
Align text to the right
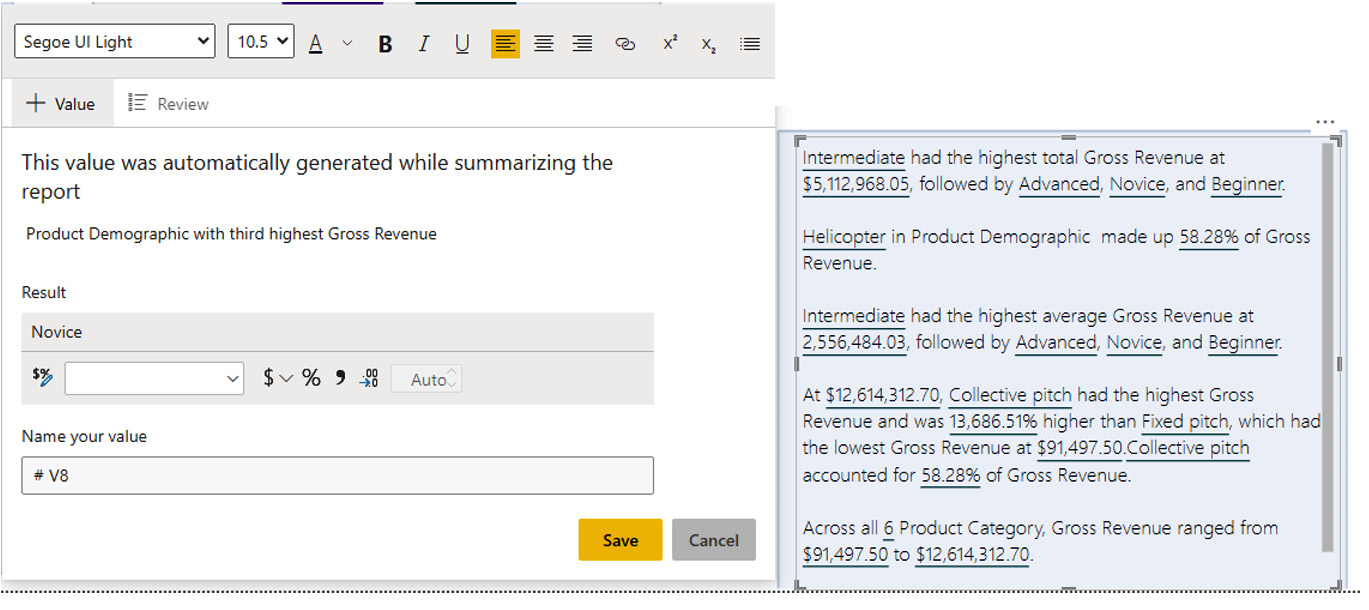[x=582, y=44]
